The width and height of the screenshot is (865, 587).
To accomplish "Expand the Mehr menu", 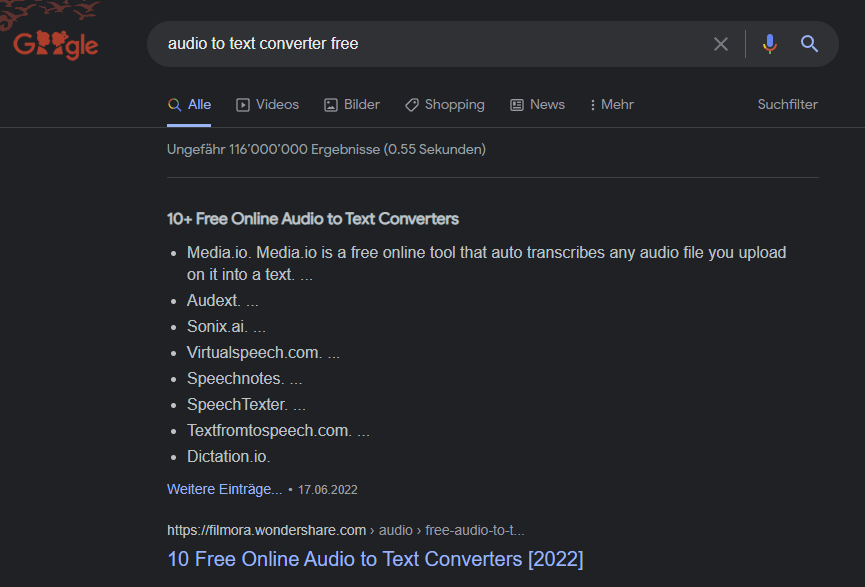I will click(612, 105).
